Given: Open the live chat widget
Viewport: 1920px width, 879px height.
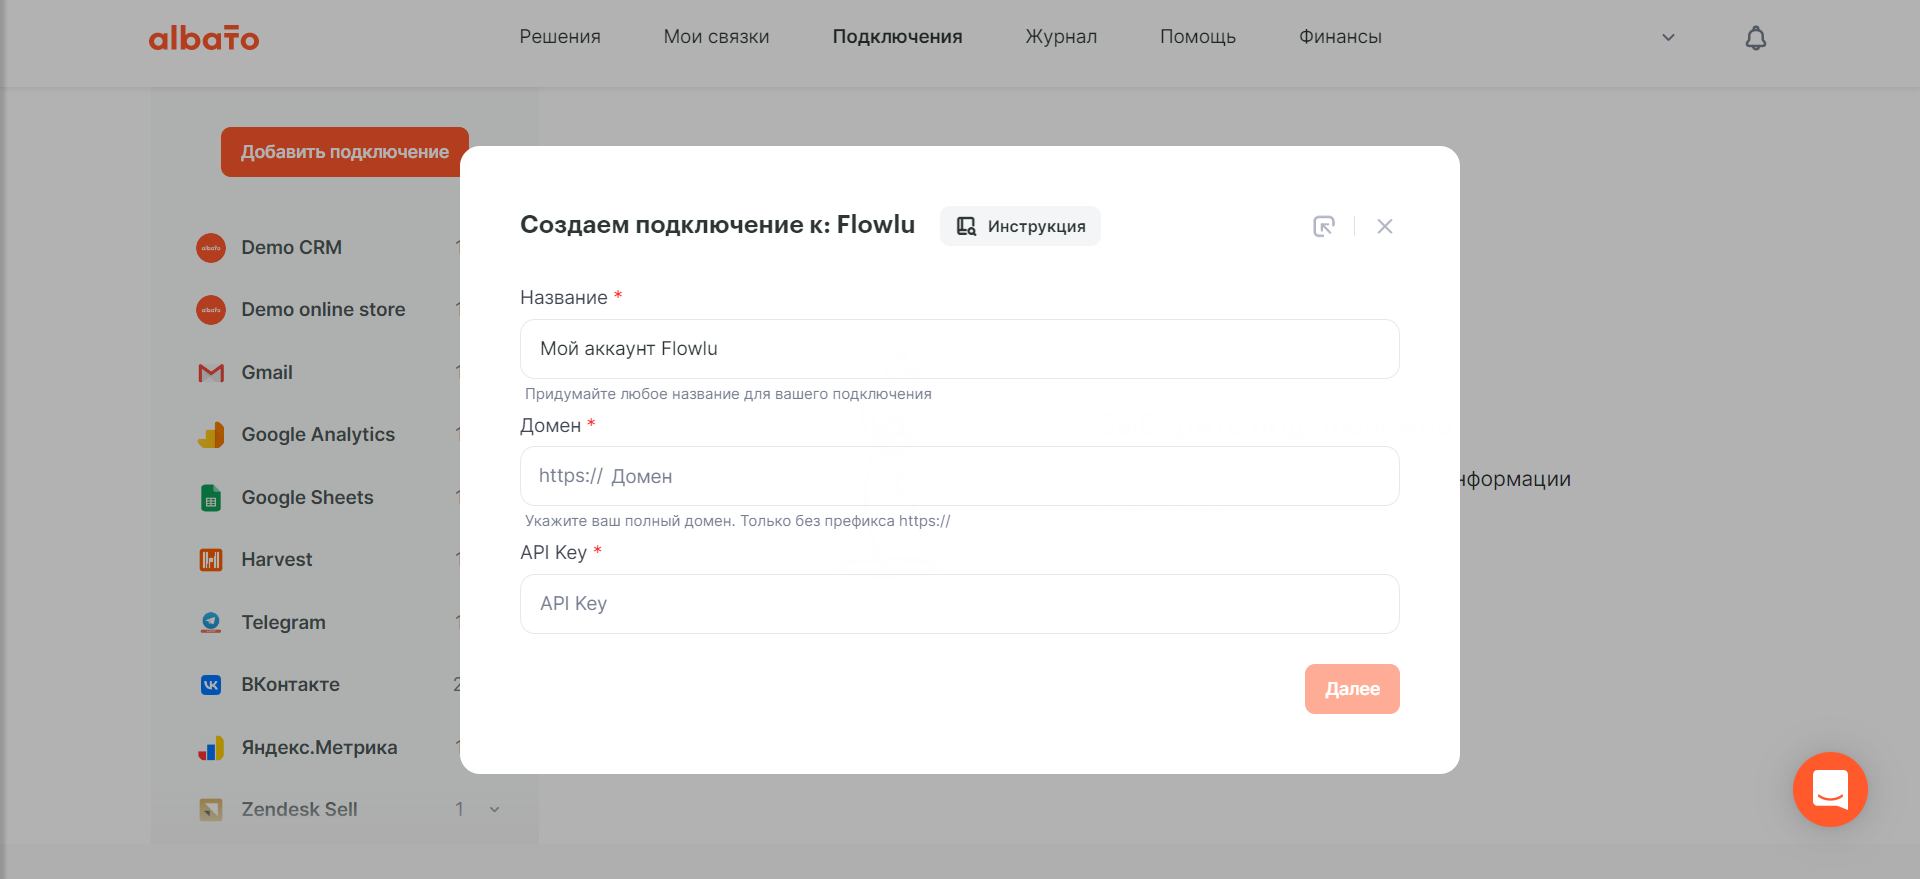Looking at the screenshot, I should (1830, 789).
